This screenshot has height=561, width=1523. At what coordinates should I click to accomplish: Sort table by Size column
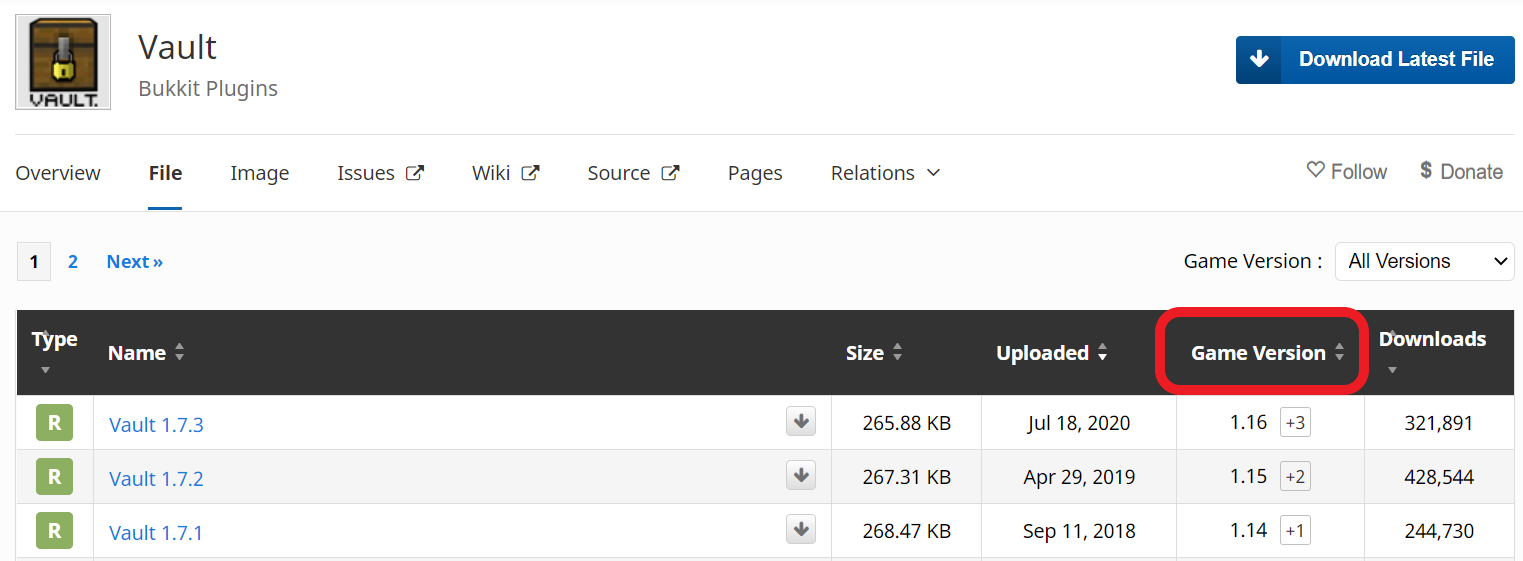(875, 353)
